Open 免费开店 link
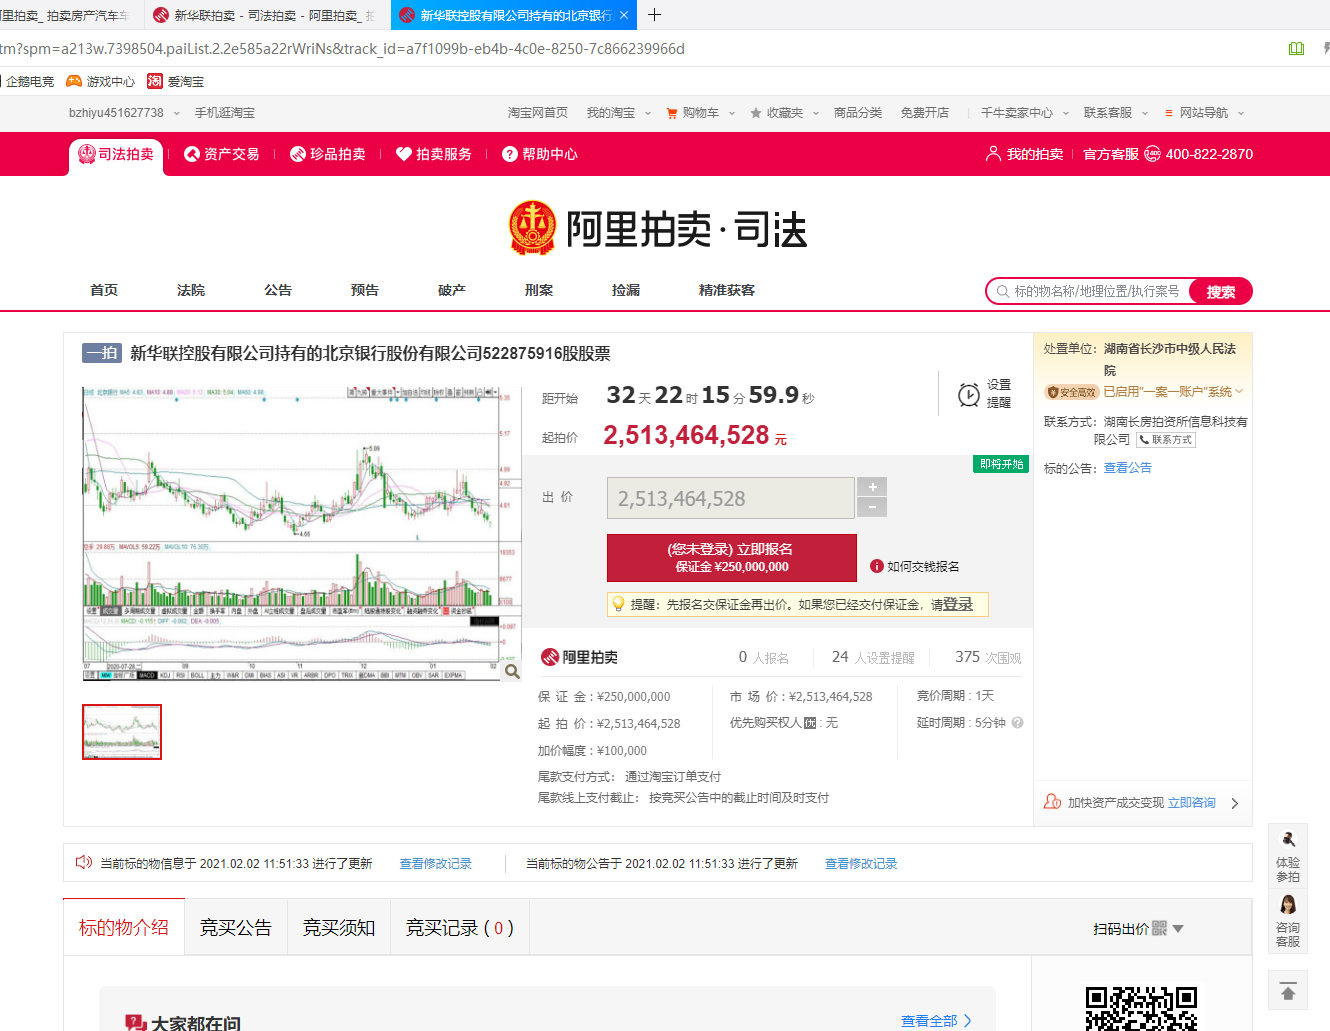Screen dimensions: 1330x1031 tap(925, 113)
